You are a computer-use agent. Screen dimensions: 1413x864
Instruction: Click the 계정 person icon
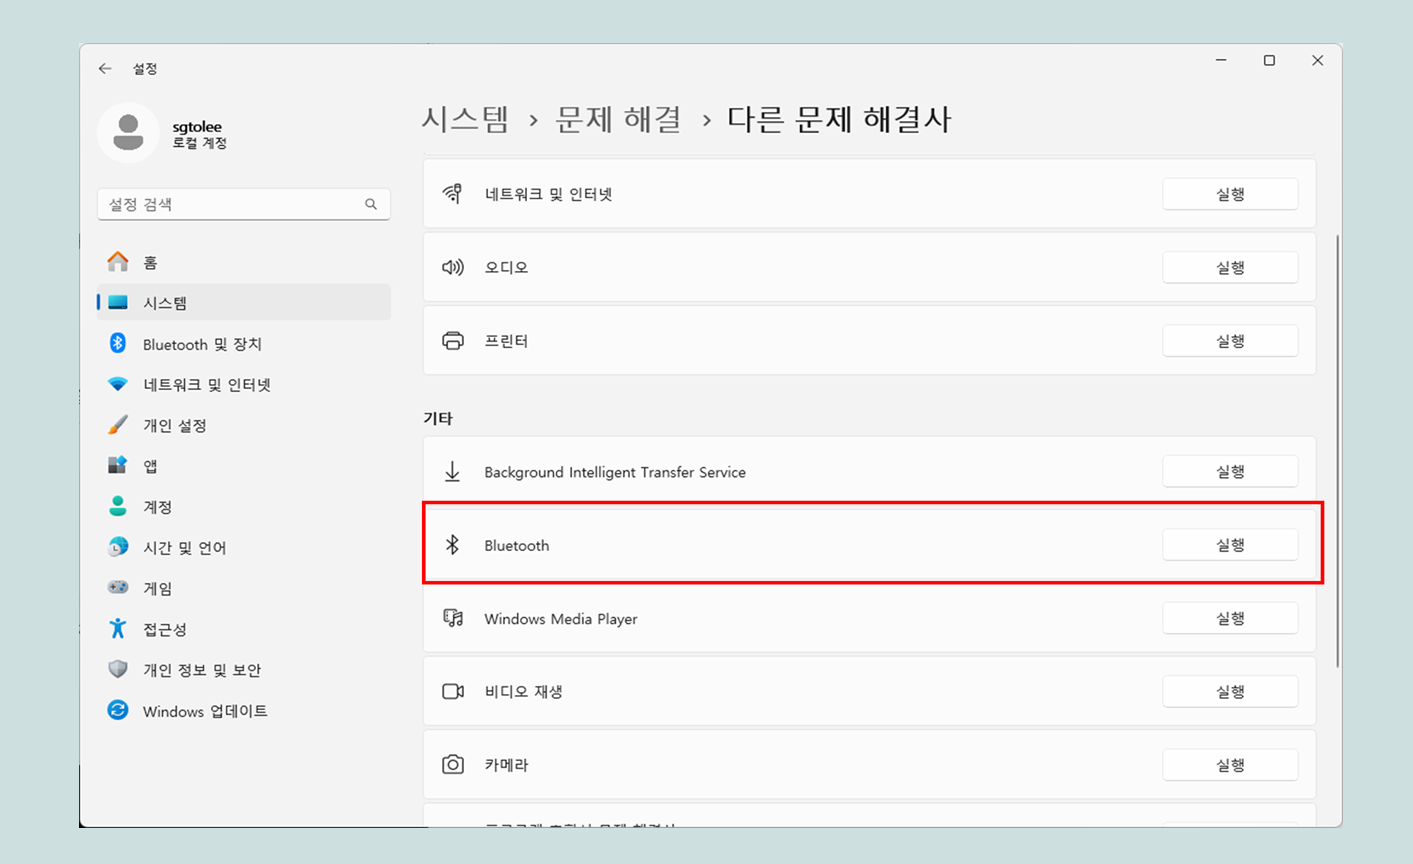click(x=118, y=507)
